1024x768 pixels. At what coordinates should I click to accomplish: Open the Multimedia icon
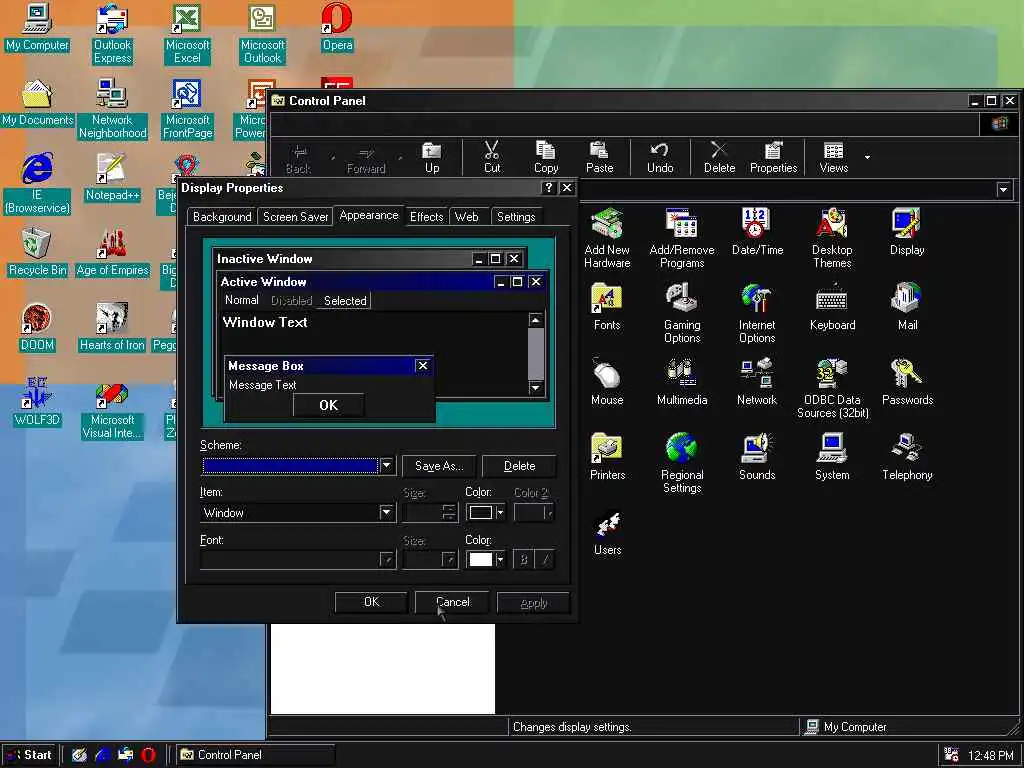click(682, 381)
